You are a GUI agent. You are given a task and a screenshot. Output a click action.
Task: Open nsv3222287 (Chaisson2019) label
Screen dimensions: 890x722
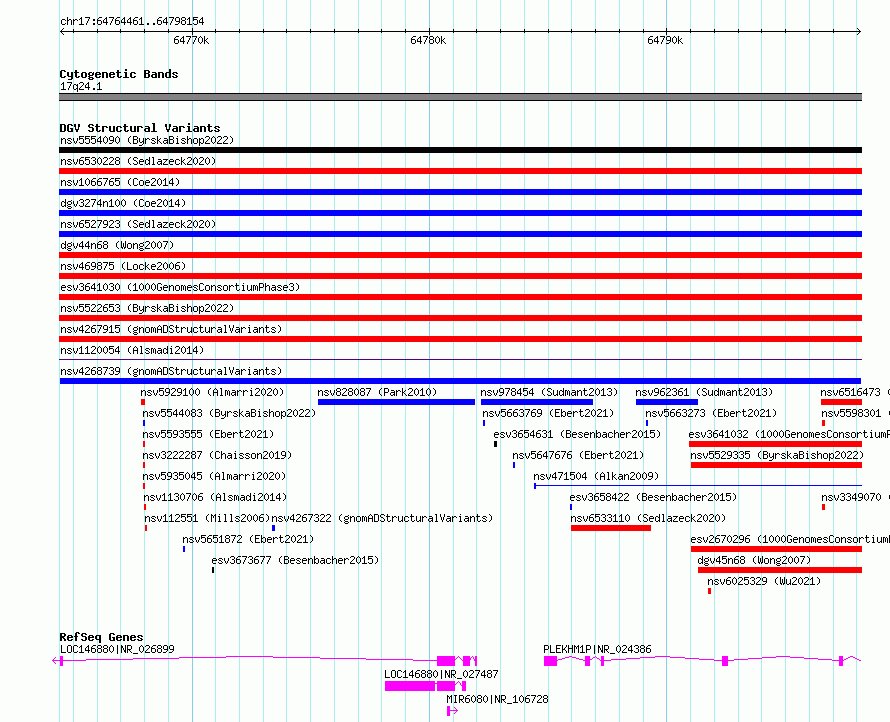[x=217, y=455]
